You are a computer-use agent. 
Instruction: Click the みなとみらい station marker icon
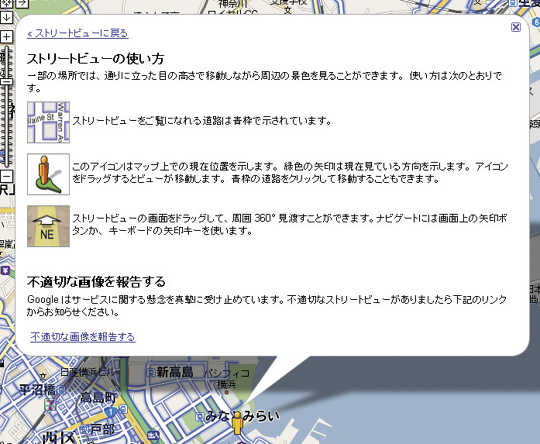click(x=200, y=417)
